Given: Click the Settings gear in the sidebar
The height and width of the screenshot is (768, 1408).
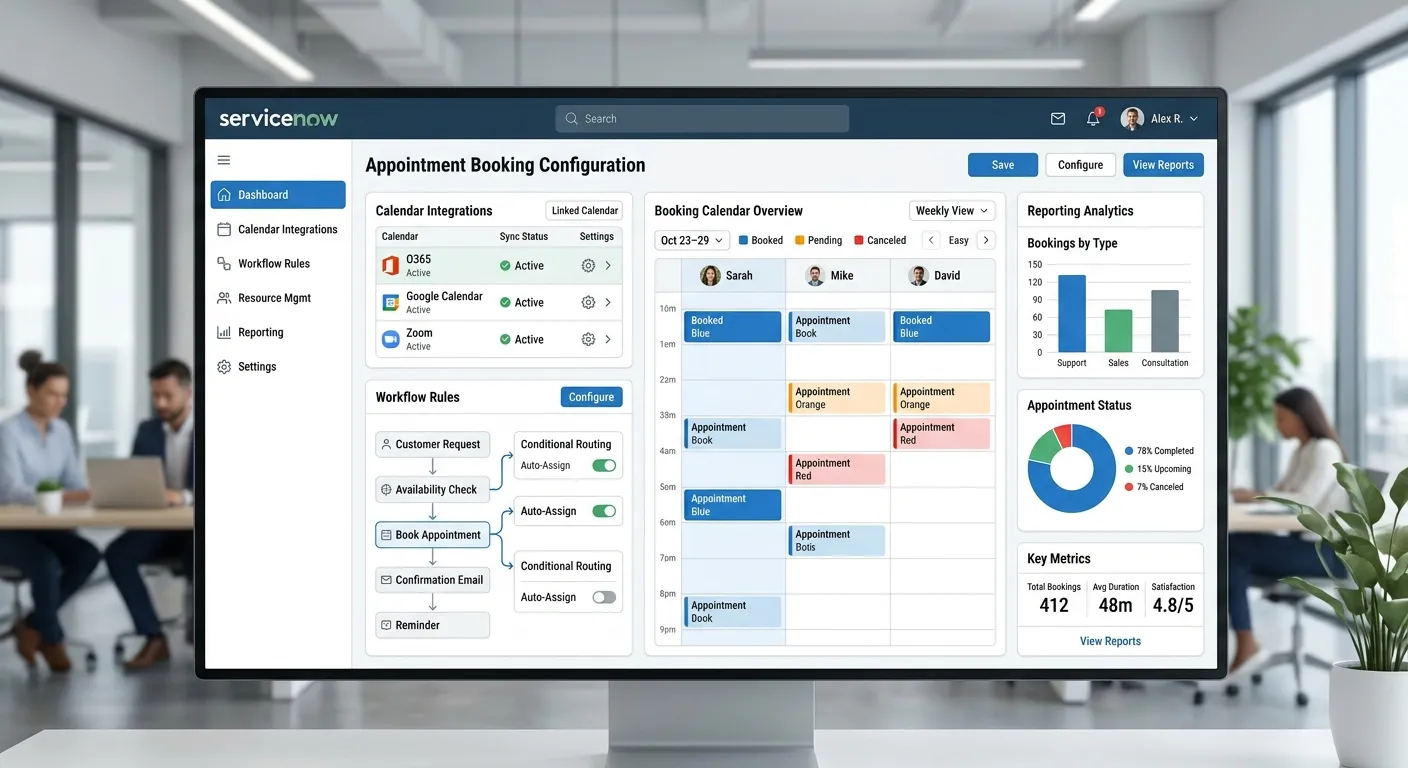Looking at the screenshot, I should 224,367.
